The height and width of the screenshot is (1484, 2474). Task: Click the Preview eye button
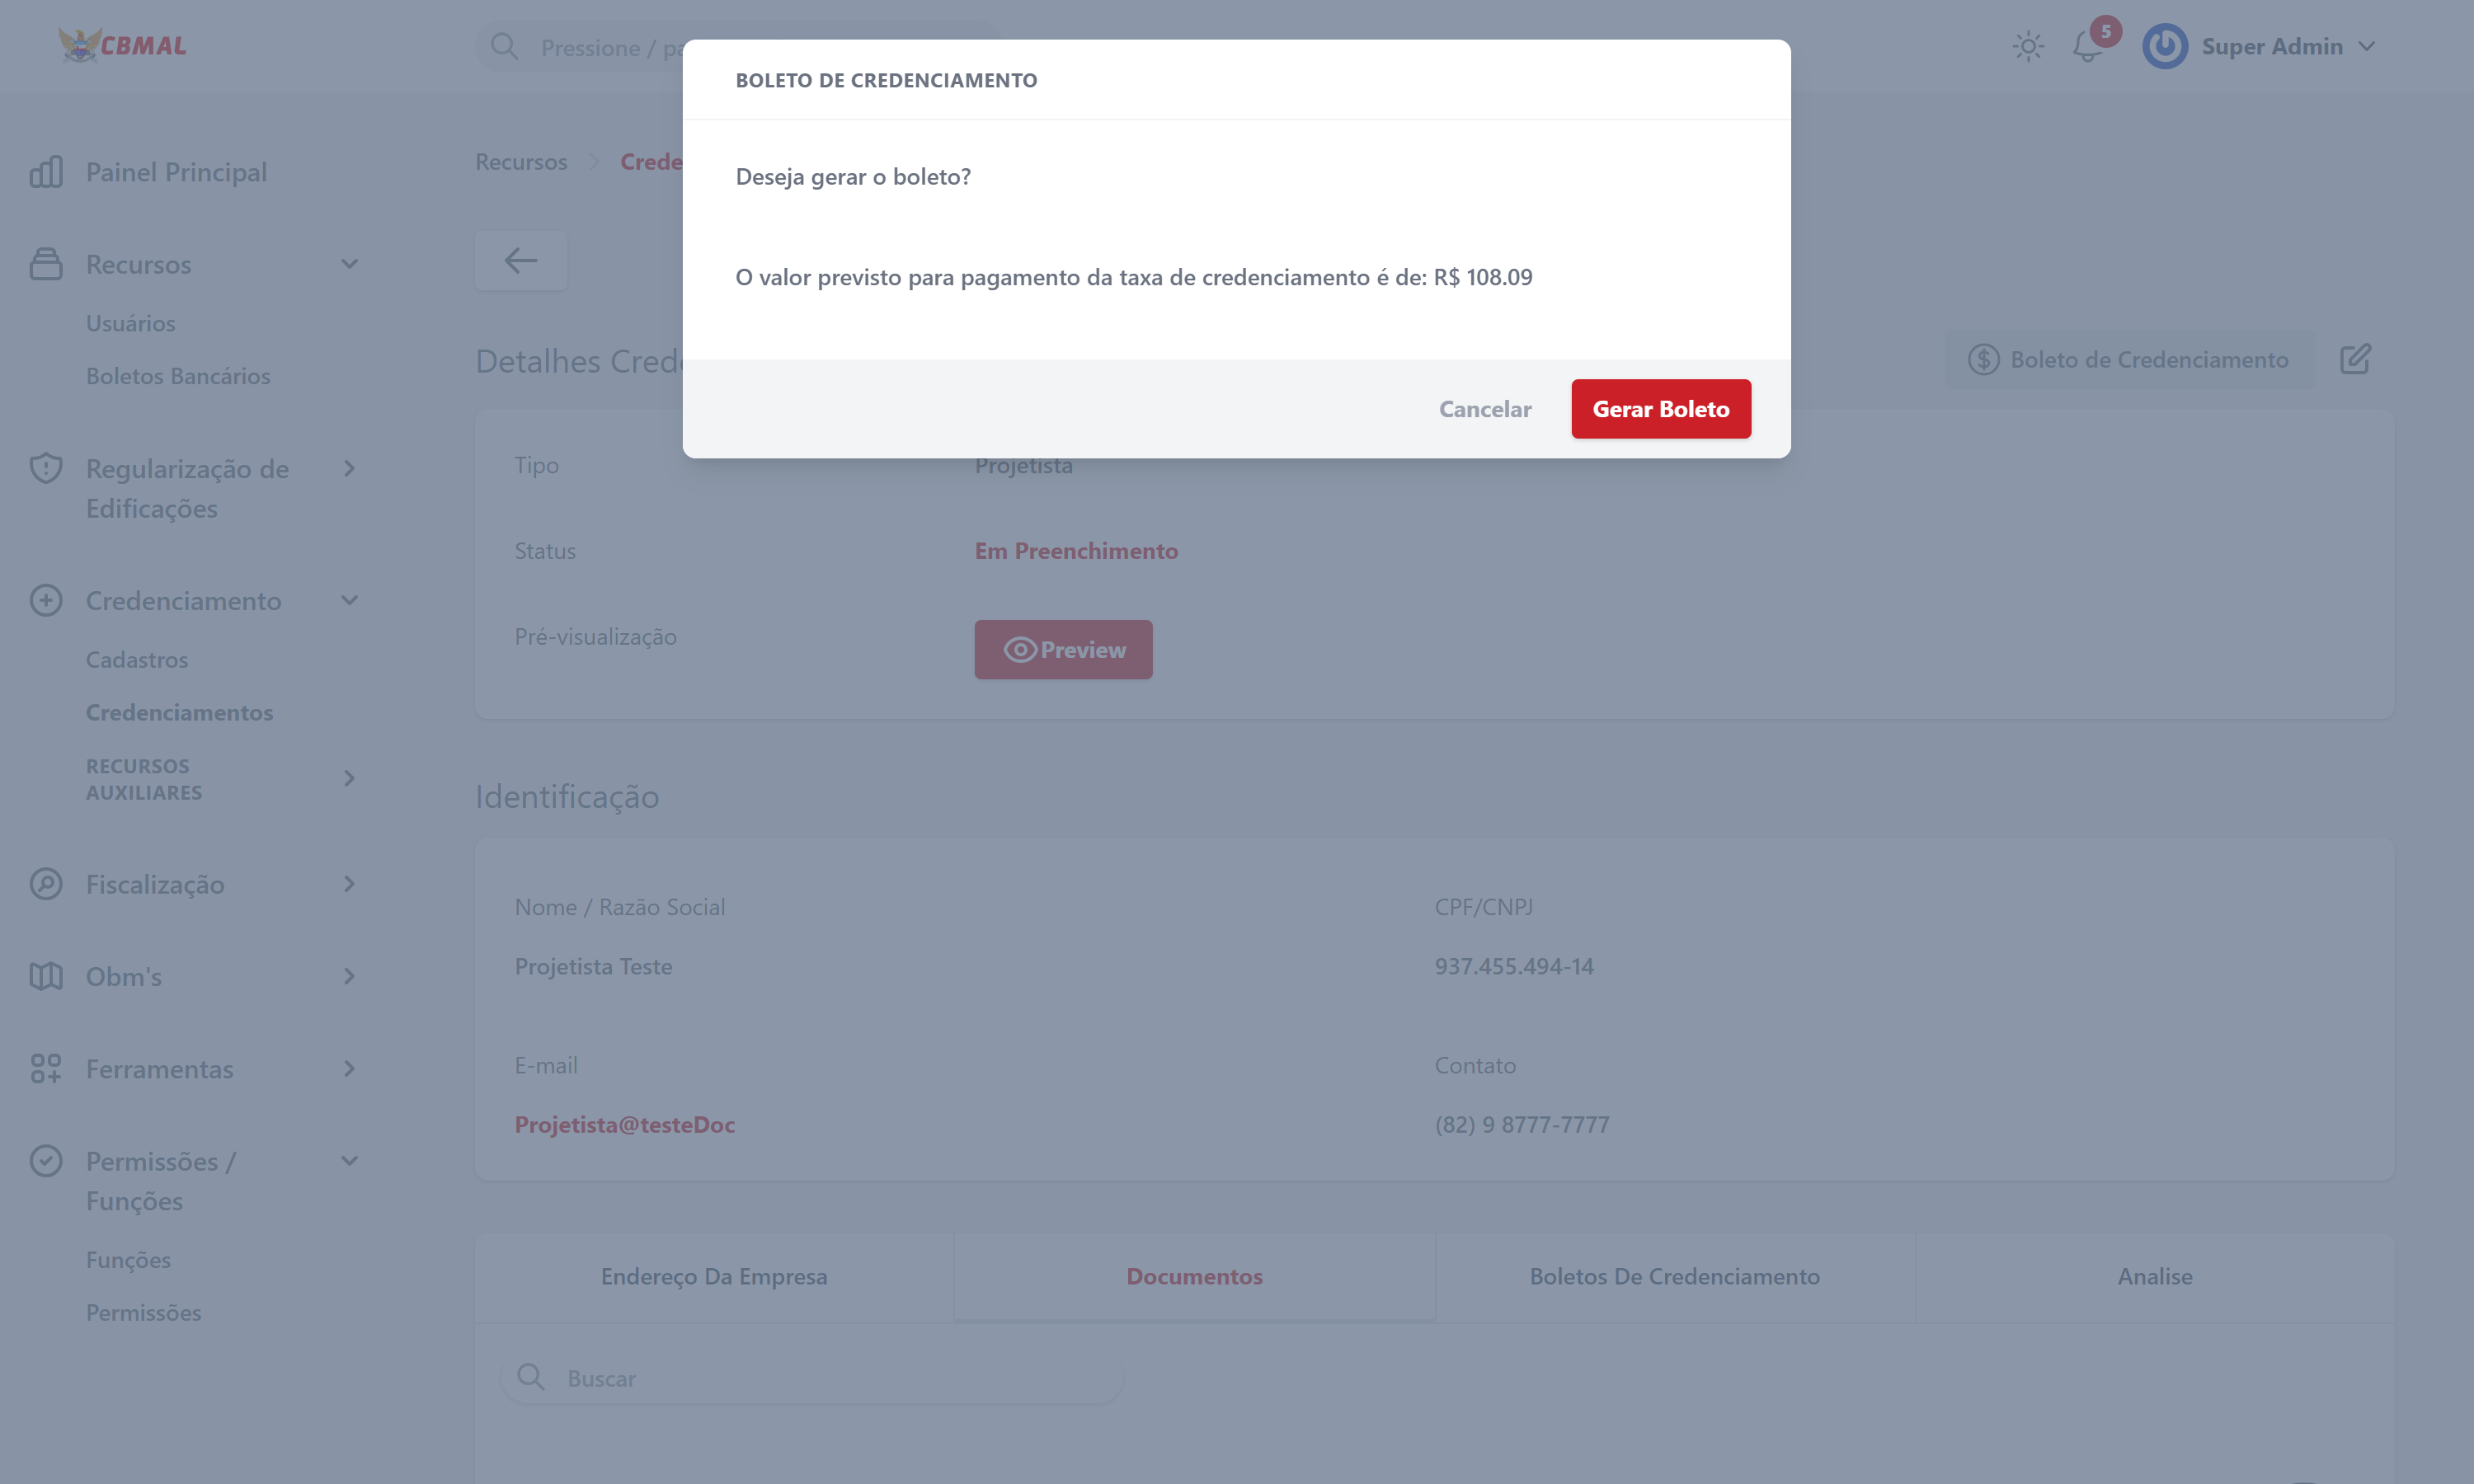[1063, 650]
